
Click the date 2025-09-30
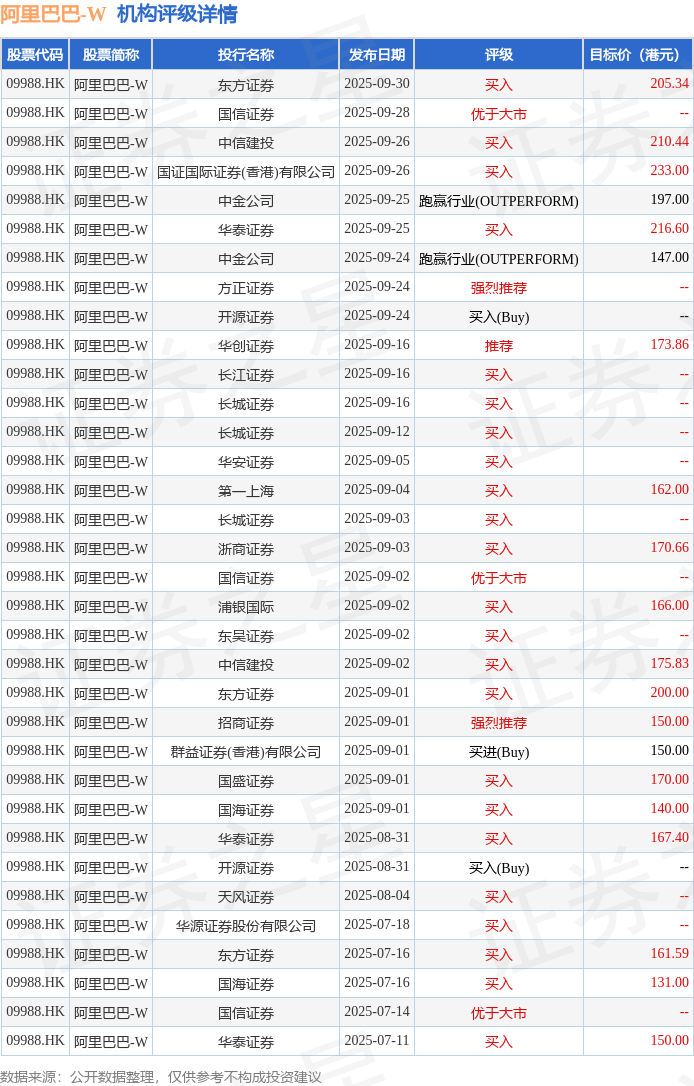click(377, 83)
